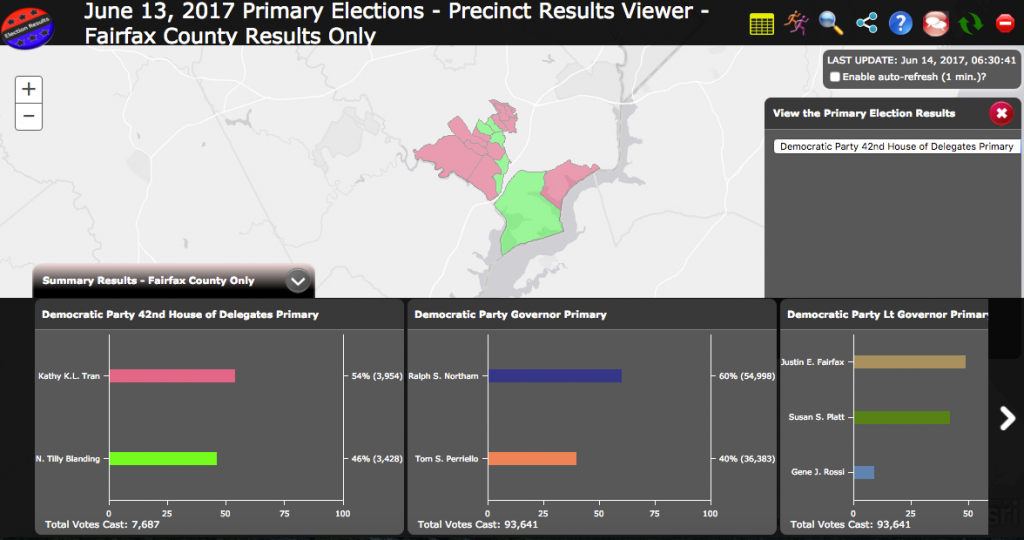This screenshot has width=1024, height=540.
Task: Zoom out on the map
Action: pyautogui.click(x=29, y=117)
